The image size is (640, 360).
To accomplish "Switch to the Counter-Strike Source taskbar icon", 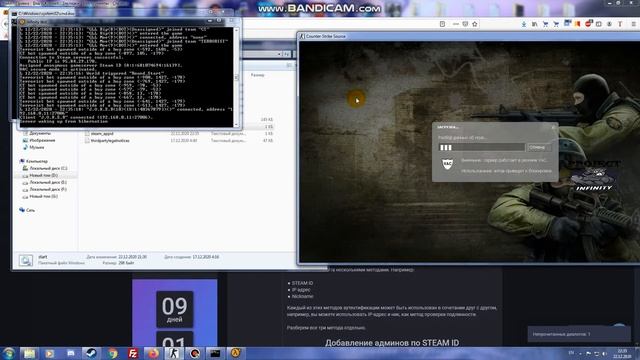I will click(174, 353).
